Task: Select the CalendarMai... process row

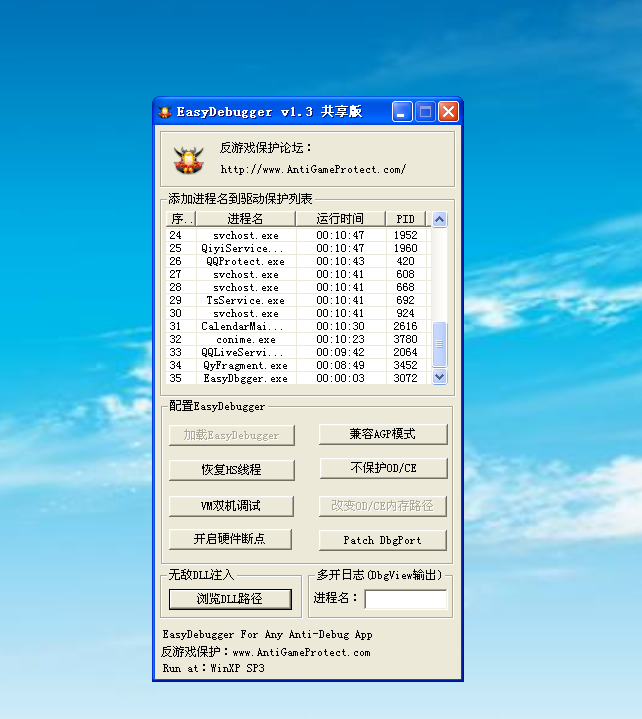Action: (x=298, y=326)
